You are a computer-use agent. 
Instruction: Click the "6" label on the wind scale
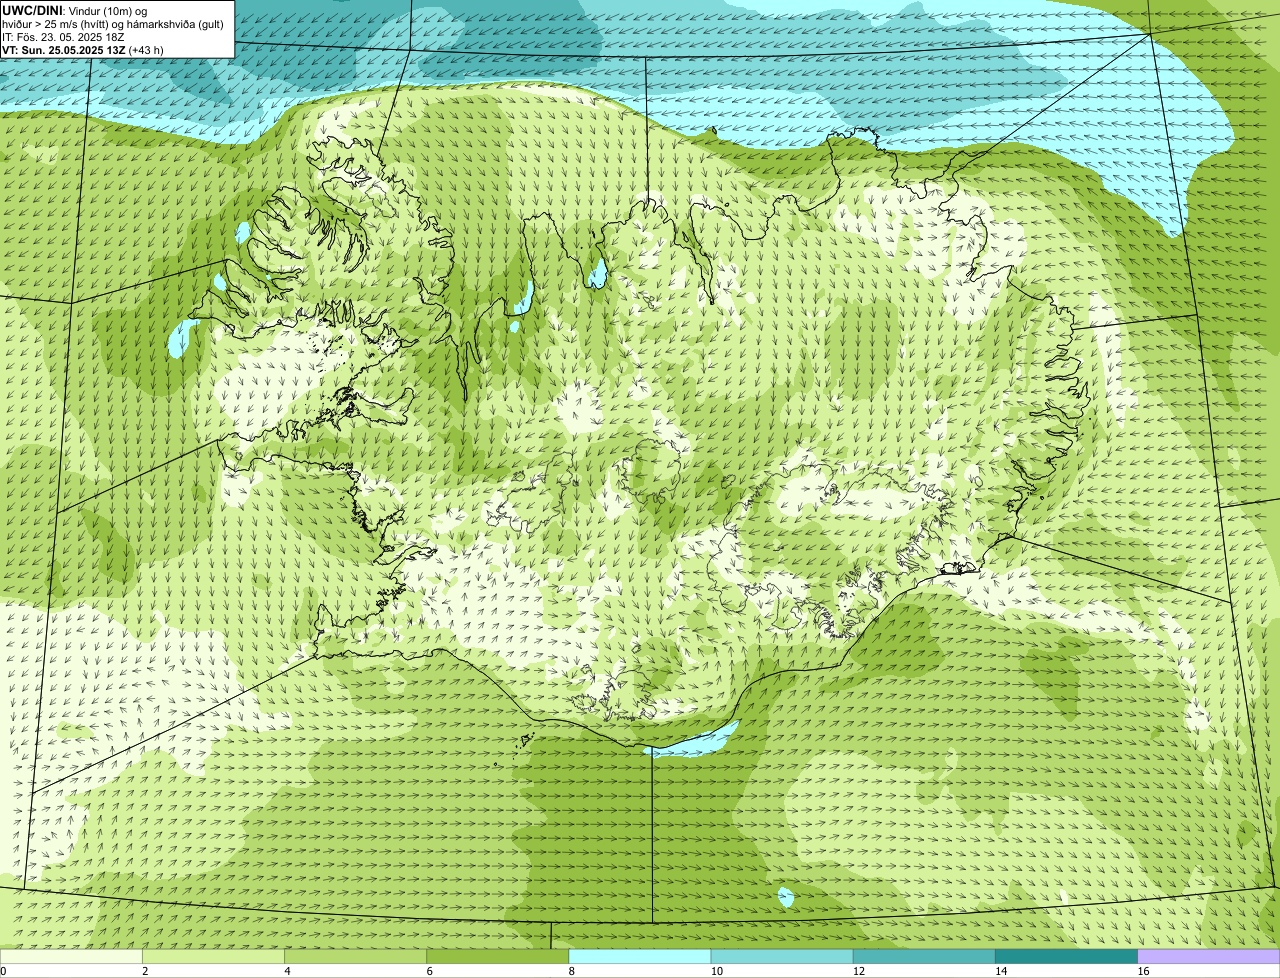point(429,971)
